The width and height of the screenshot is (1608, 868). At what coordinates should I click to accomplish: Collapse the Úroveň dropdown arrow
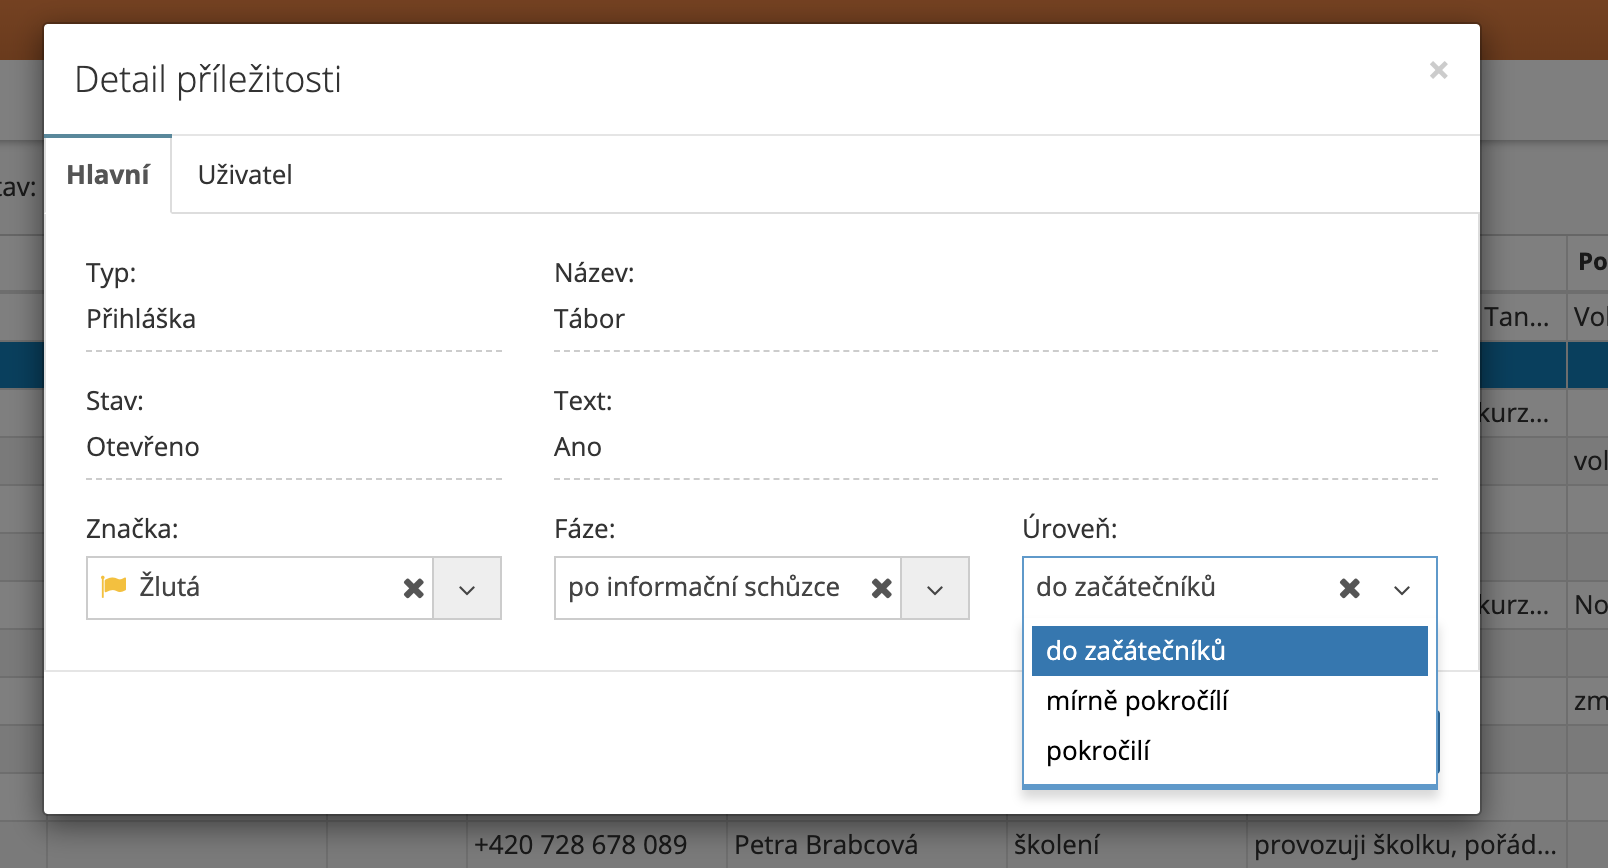1402,588
